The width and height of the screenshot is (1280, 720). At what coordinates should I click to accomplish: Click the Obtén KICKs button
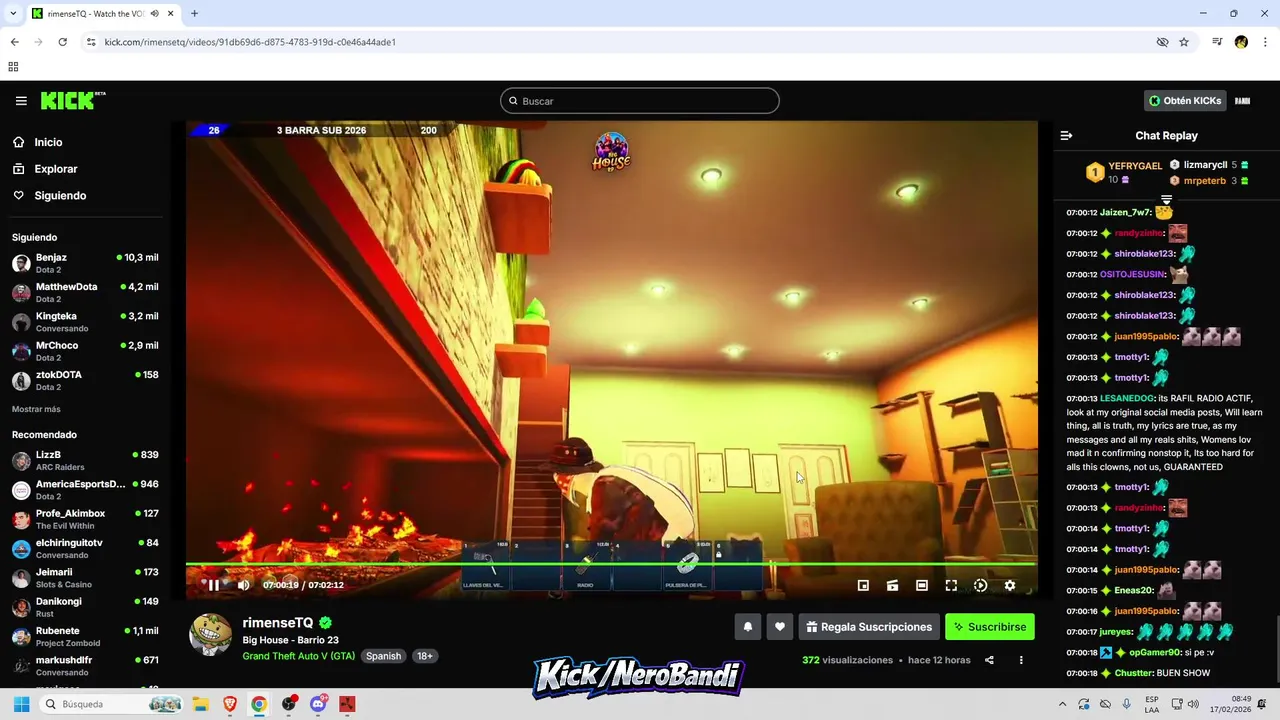point(1185,101)
